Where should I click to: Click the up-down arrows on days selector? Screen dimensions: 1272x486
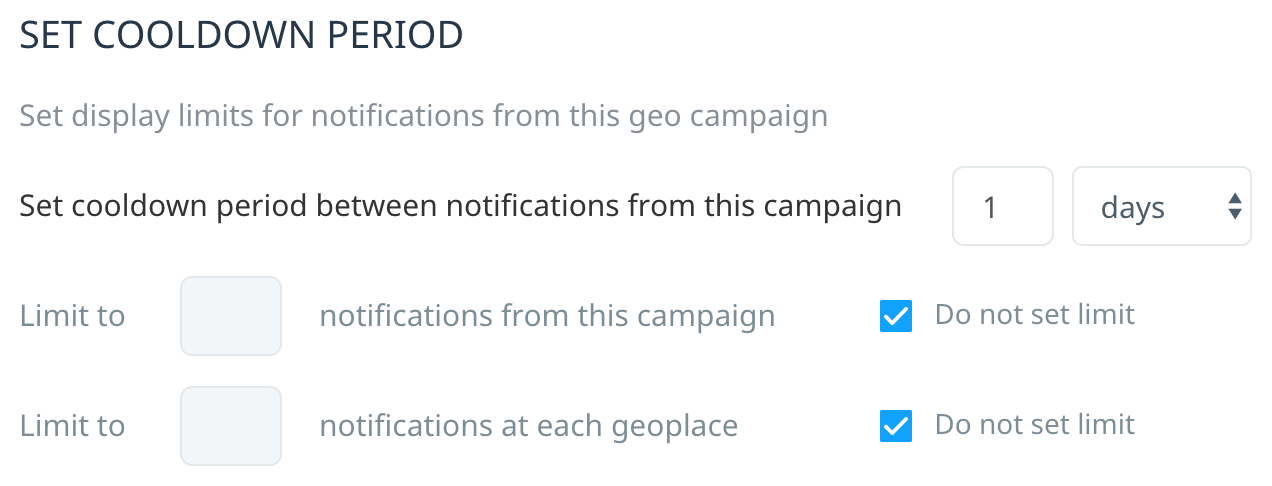[1235, 207]
